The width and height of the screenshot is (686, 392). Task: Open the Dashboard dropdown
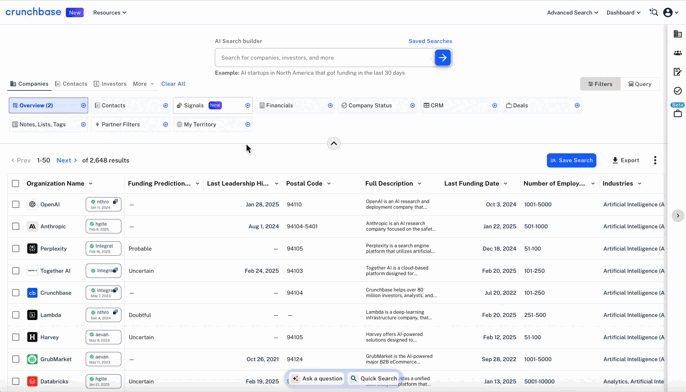(623, 13)
